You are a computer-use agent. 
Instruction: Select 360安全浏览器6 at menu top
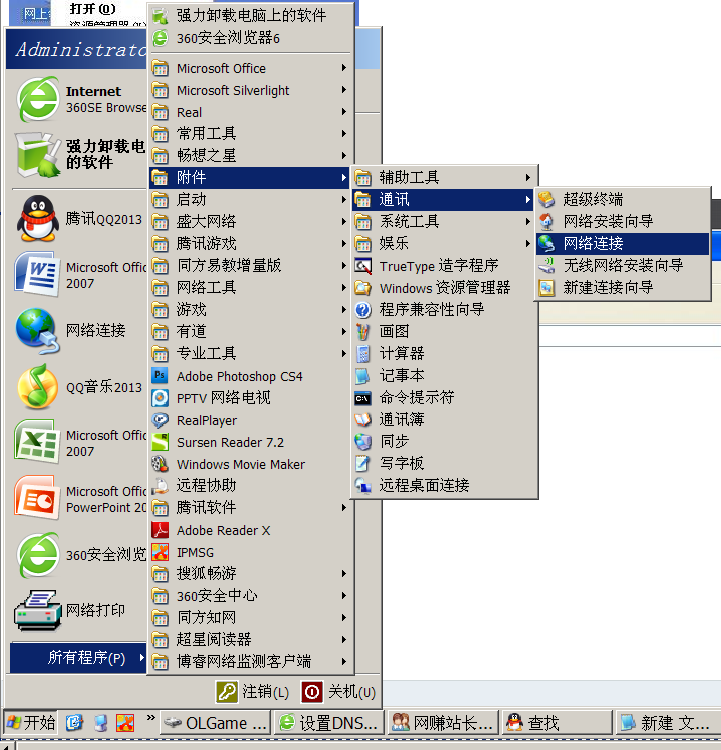[250, 38]
